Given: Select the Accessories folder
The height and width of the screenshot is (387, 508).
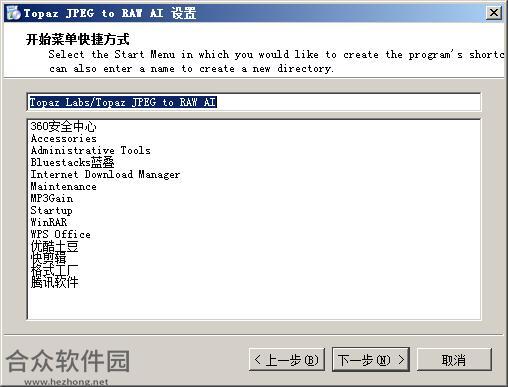Looking at the screenshot, I should click(x=64, y=138).
